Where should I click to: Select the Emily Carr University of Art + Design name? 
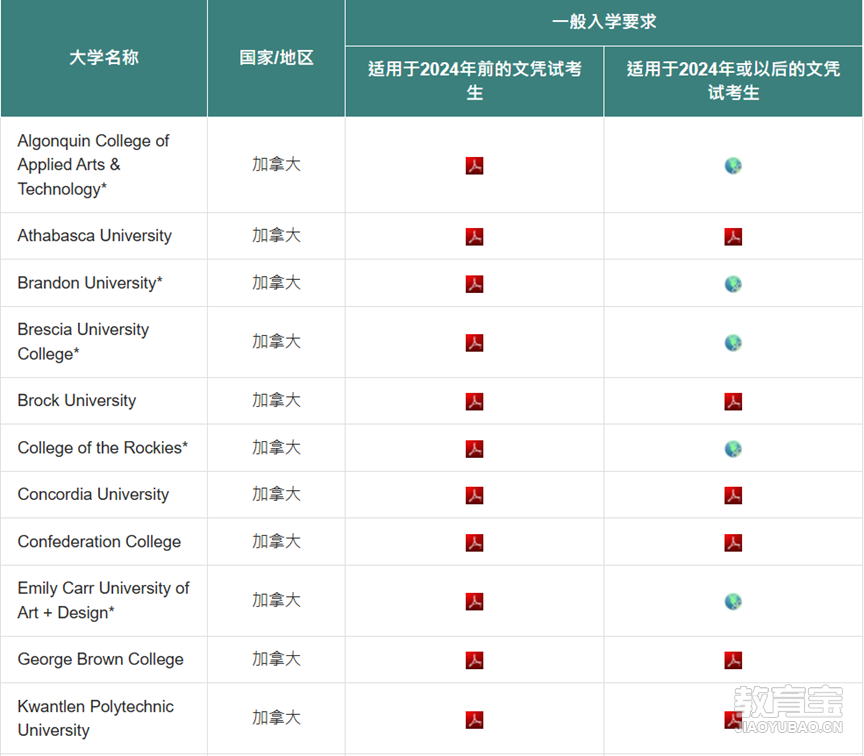(103, 601)
